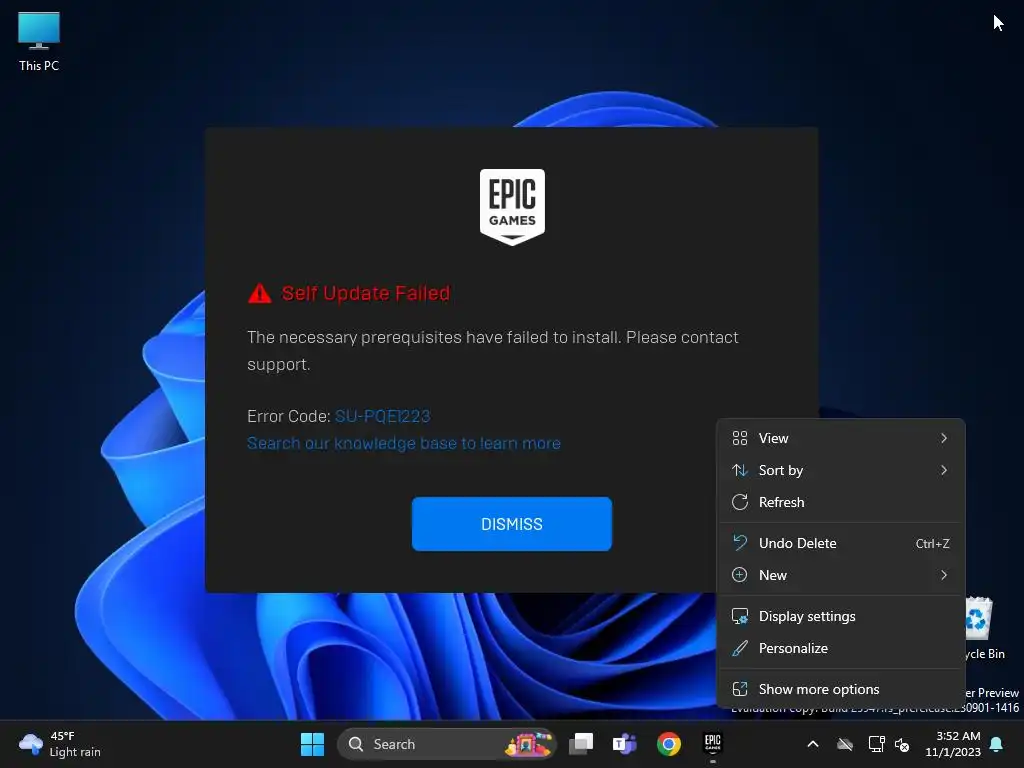The image size is (1024, 768).
Task: Click the Show more options icon
Action: point(739,689)
